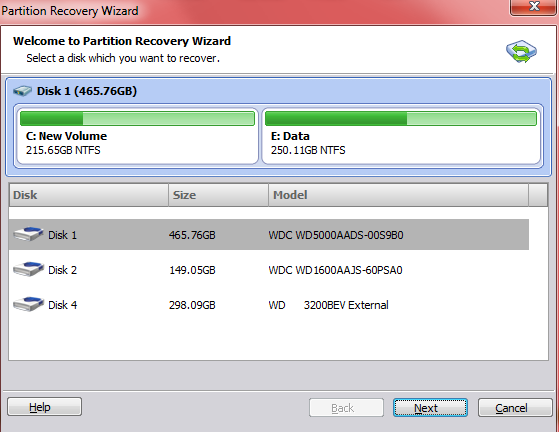Viewport: 559px width, 432px height.
Task: Click the Partition Recovery wizard logo icon
Action: 521,51
